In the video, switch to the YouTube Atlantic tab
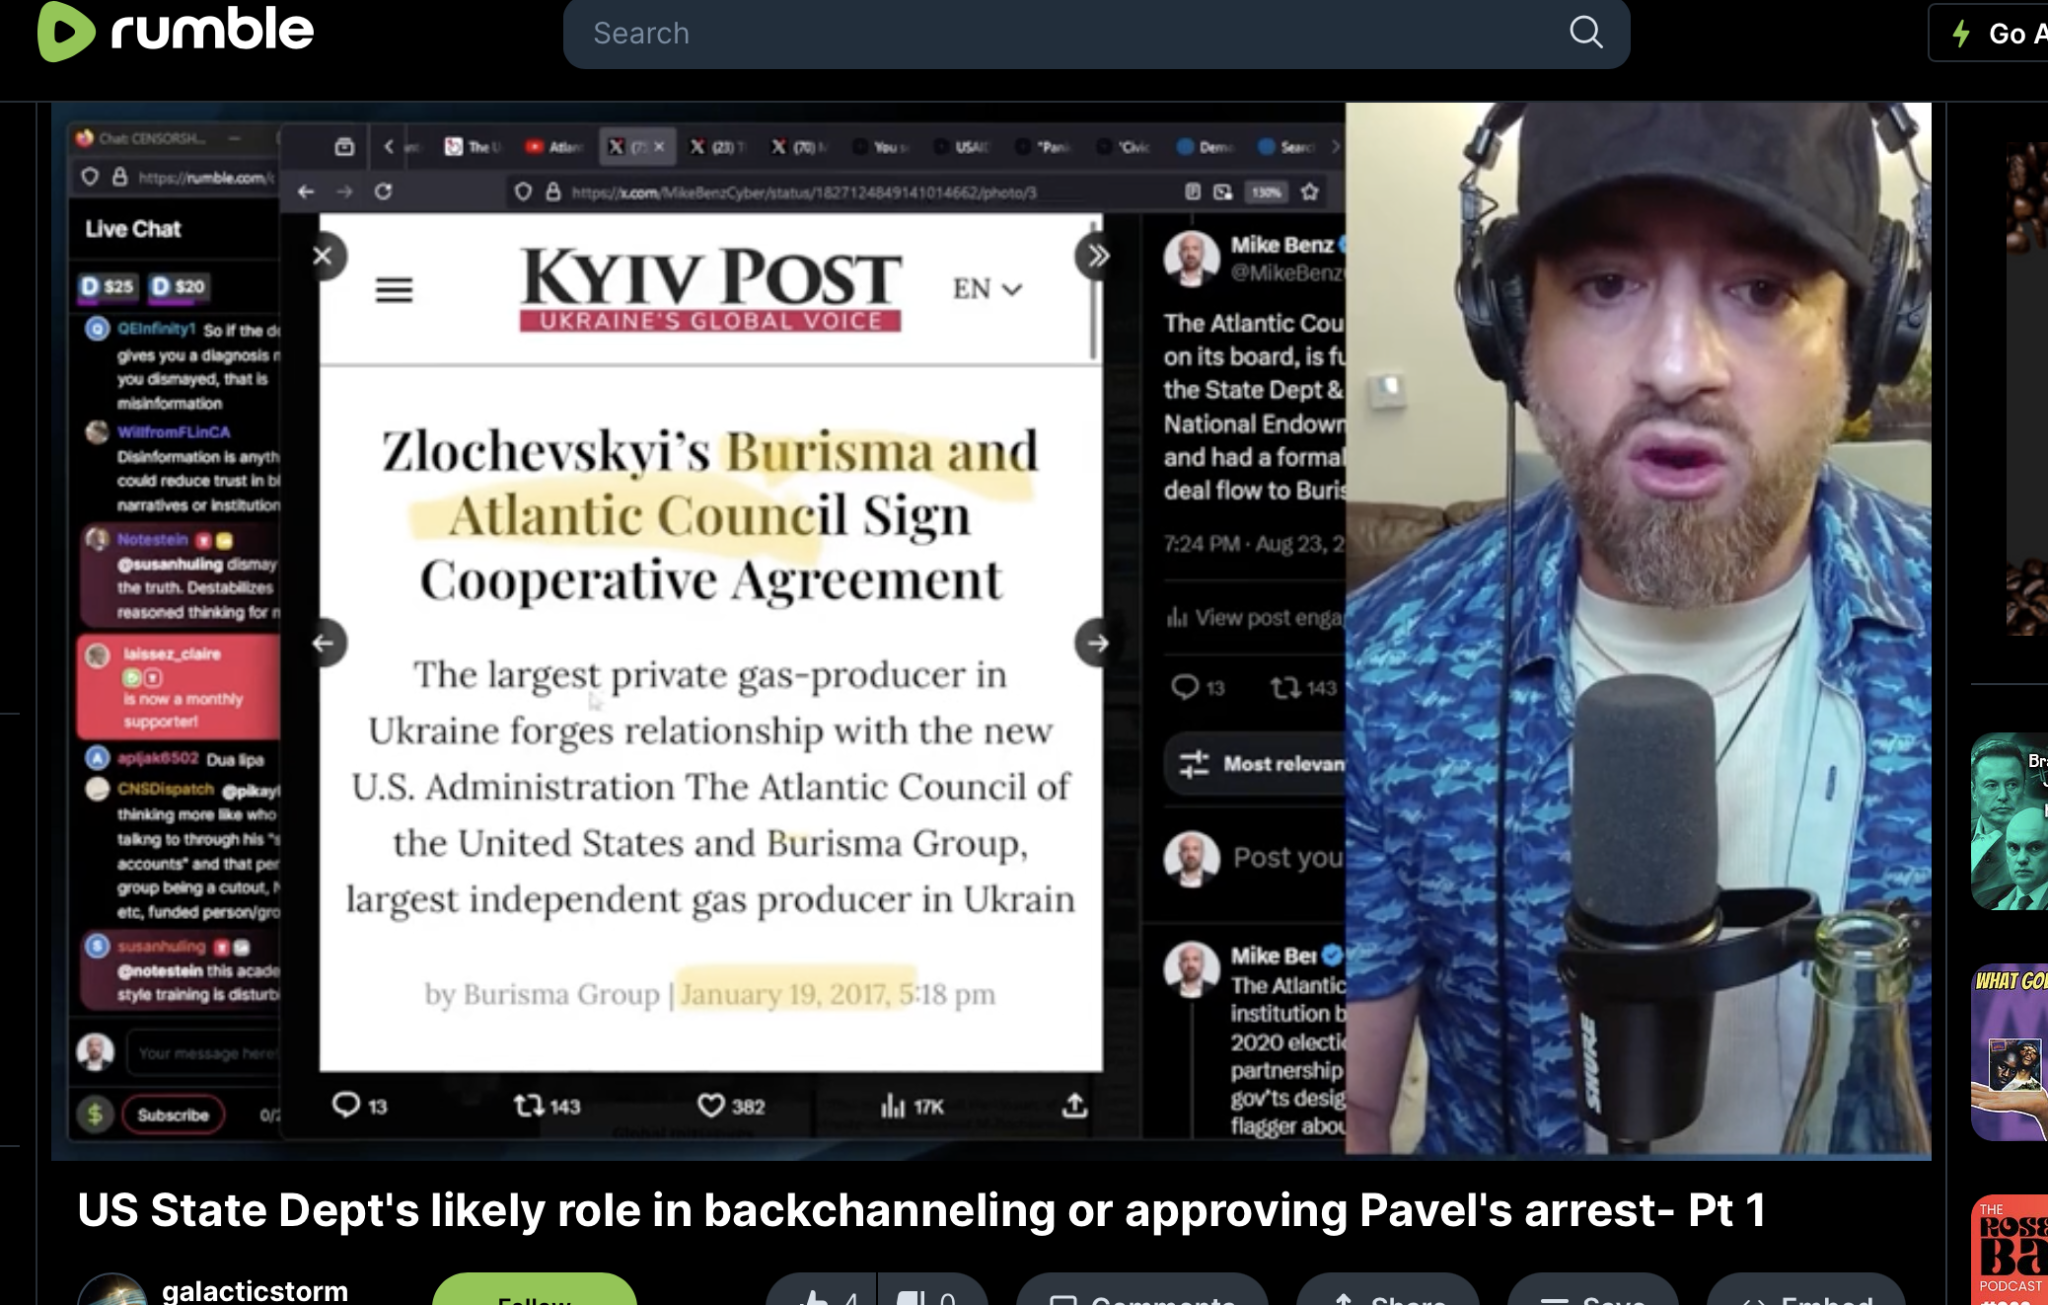Viewport: 2048px width, 1305px height. pyautogui.click(x=553, y=147)
